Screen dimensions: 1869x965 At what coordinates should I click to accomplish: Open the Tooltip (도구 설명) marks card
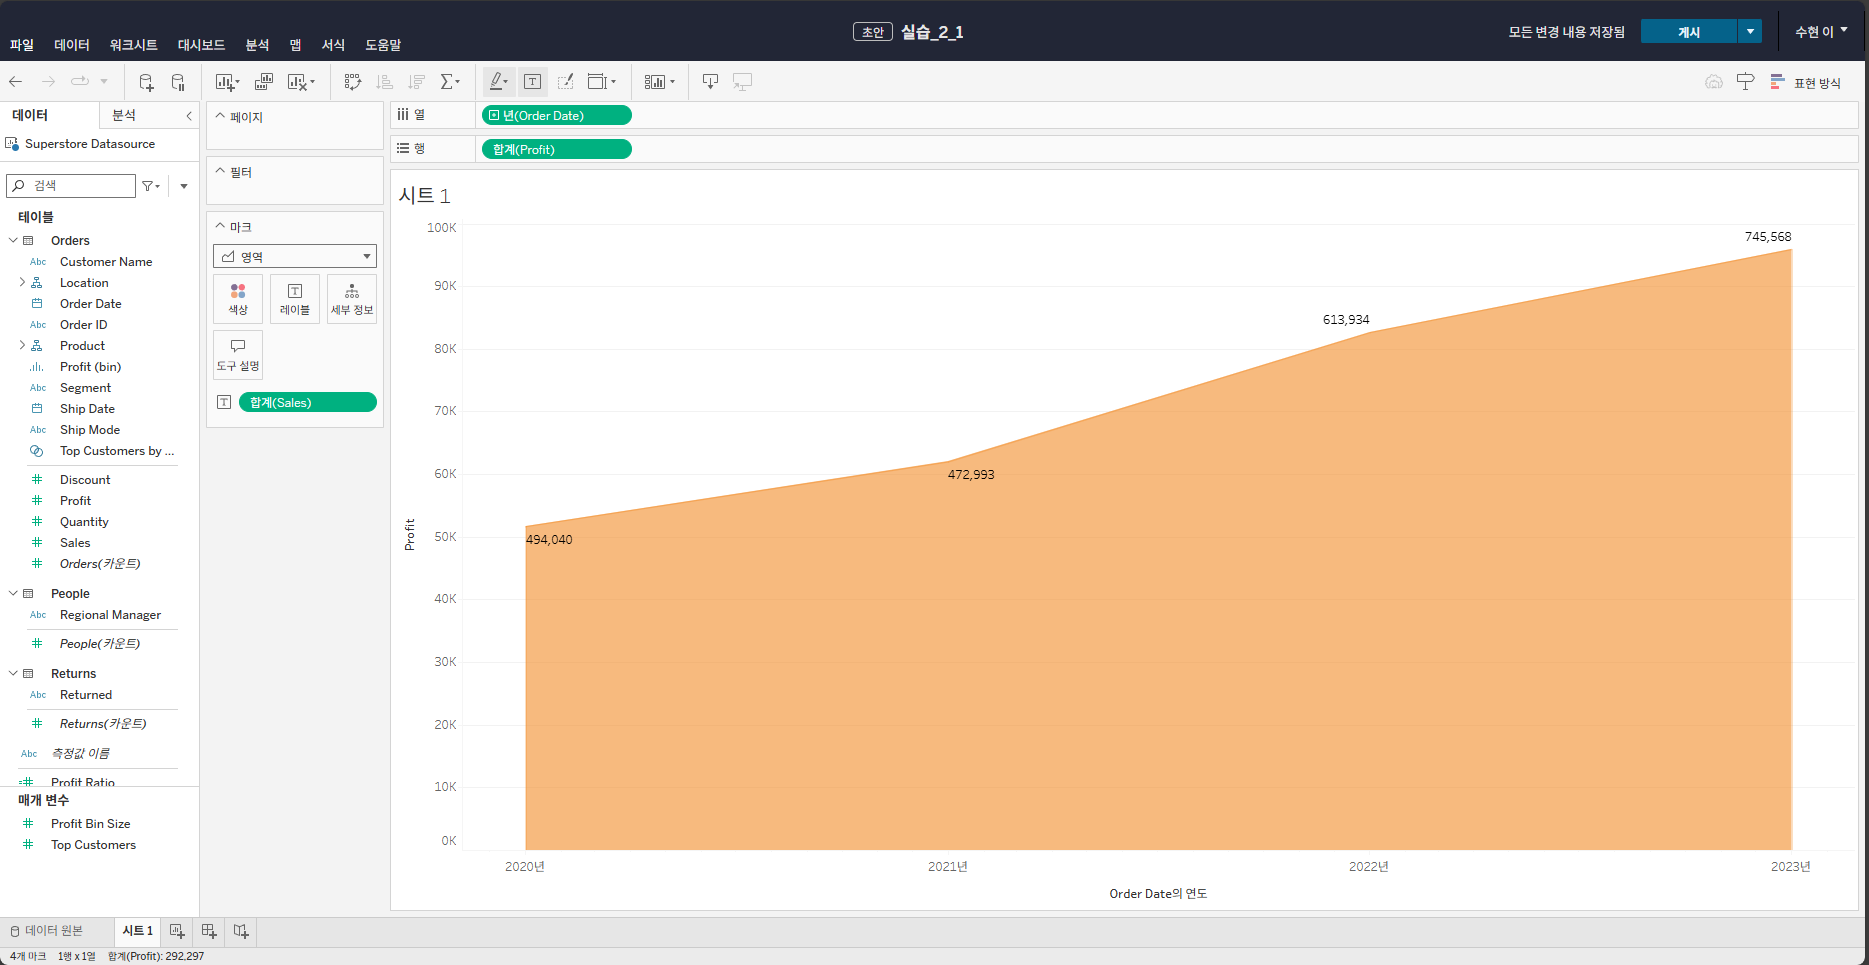pyautogui.click(x=238, y=355)
